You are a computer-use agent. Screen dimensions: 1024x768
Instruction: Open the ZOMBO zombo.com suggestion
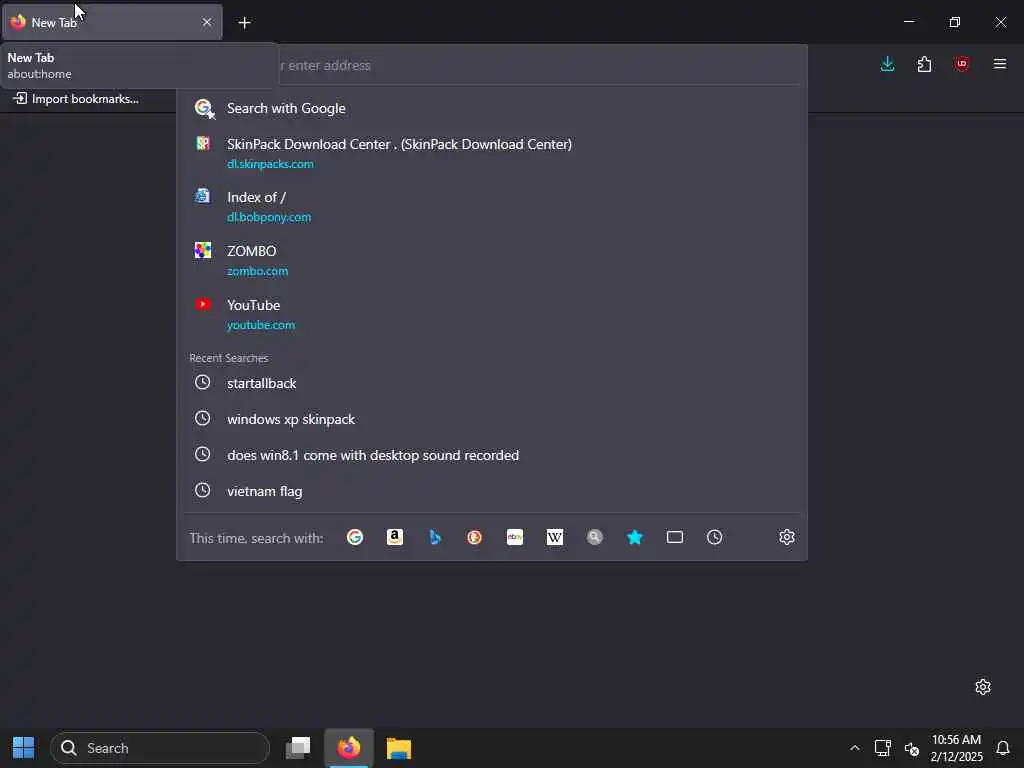click(492, 260)
